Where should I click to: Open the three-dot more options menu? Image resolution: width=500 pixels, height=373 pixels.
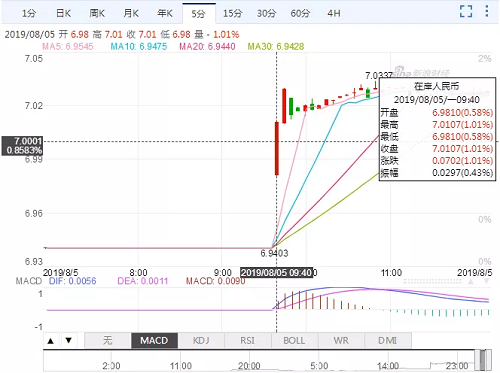point(487,11)
